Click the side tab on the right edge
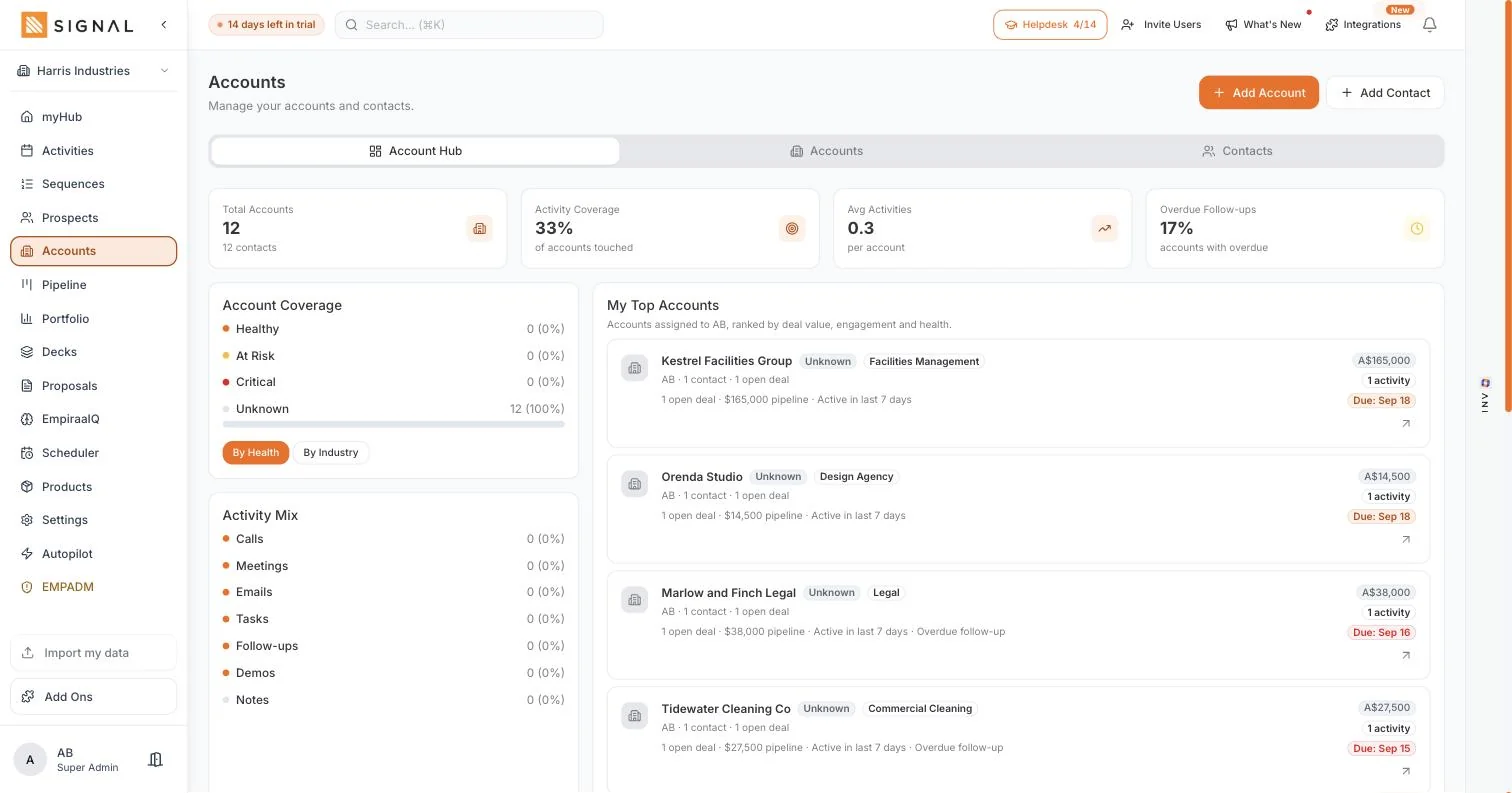 1485,396
